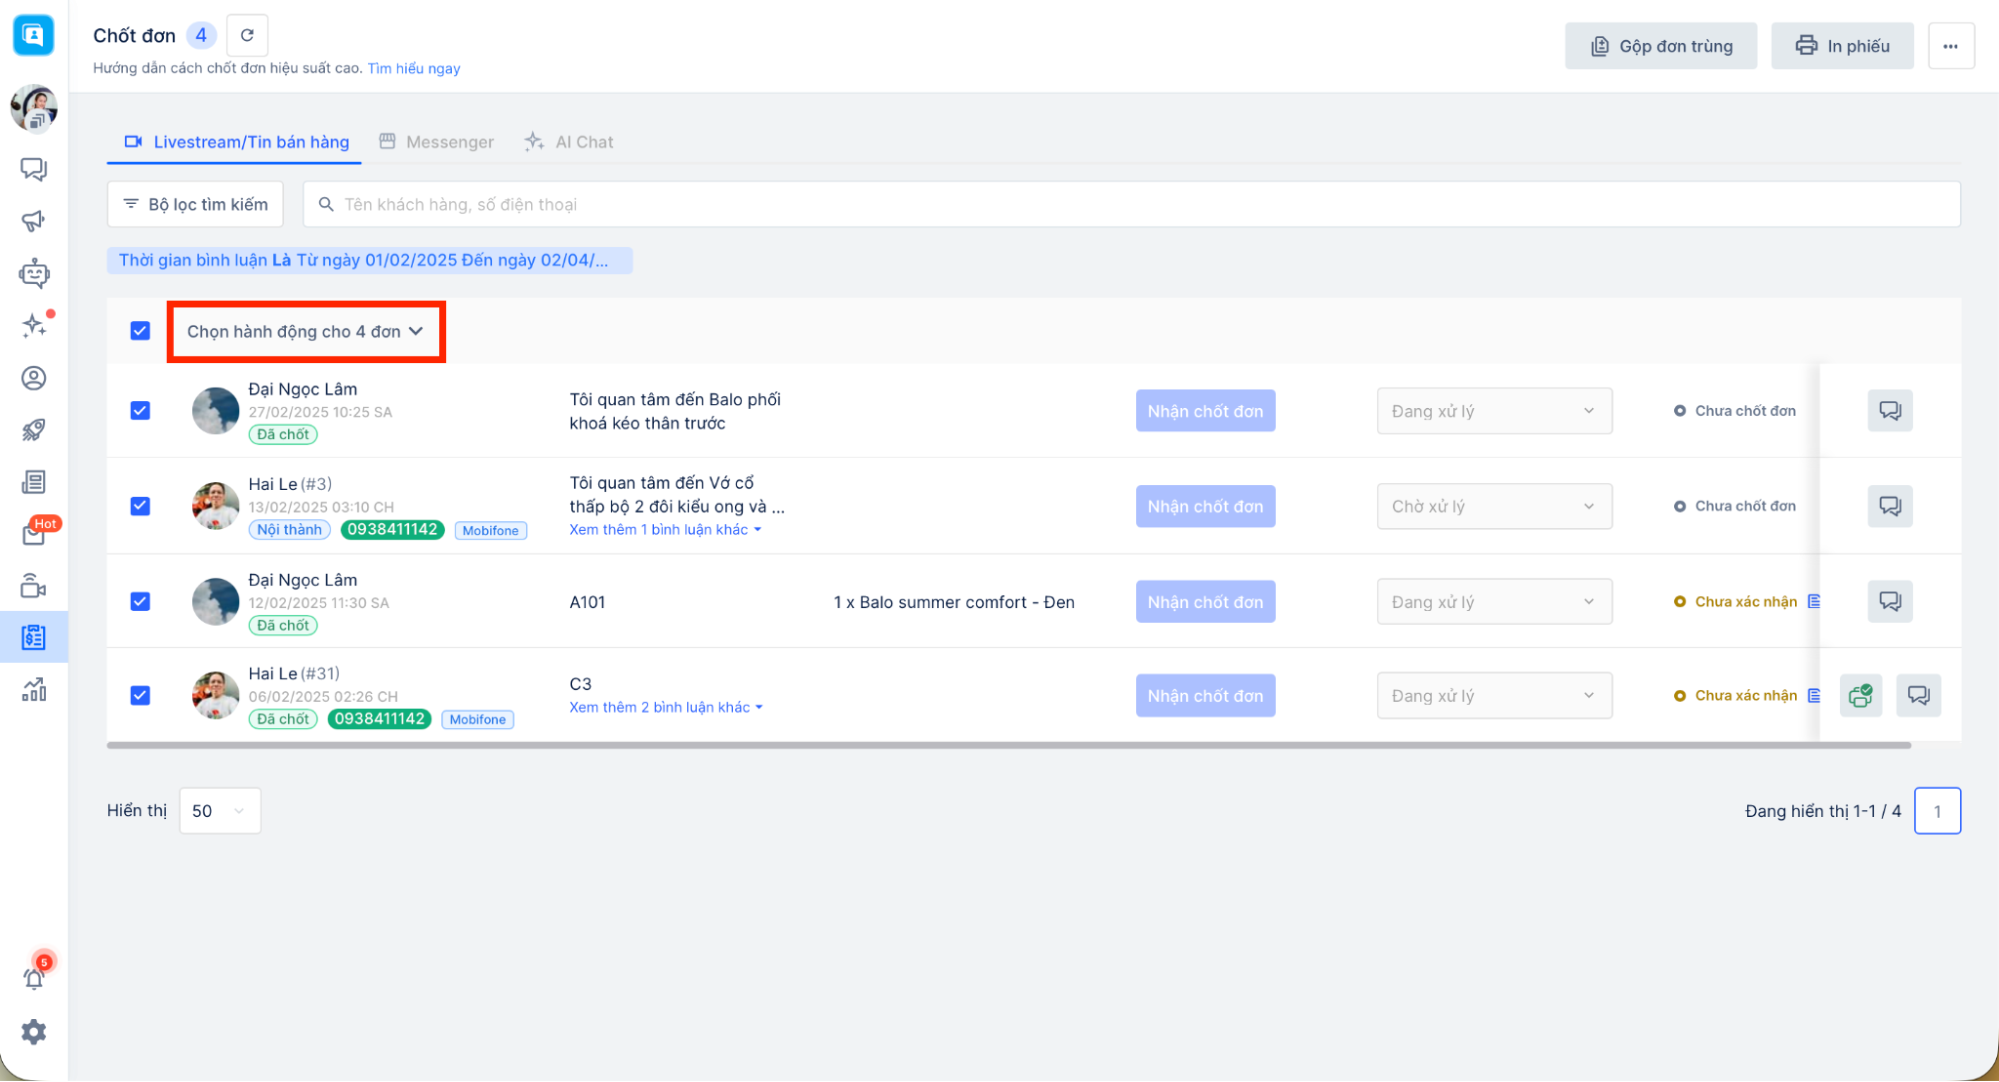Click the refresh icon next to Chốt đơn
Image resolution: width=1999 pixels, height=1082 pixels.
[247, 35]
